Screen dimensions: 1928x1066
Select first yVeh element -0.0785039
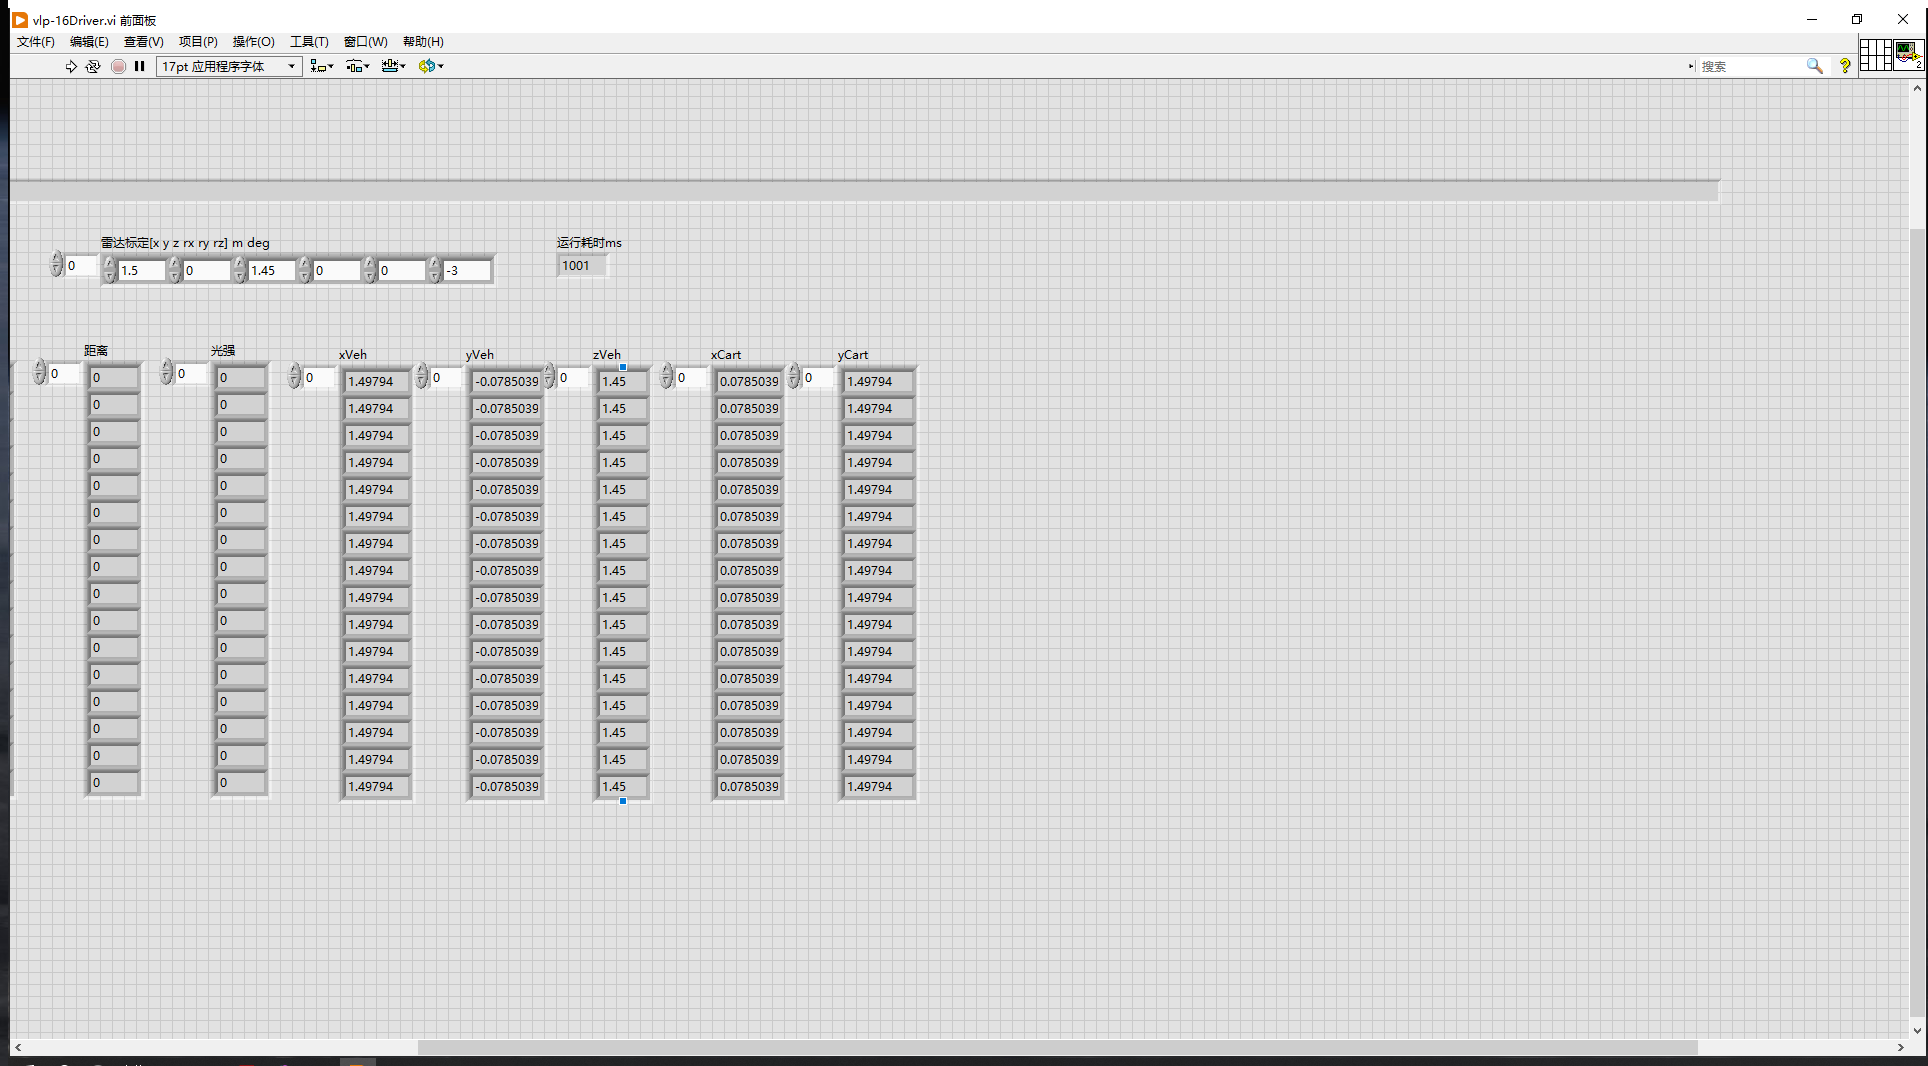pos(506,381)
